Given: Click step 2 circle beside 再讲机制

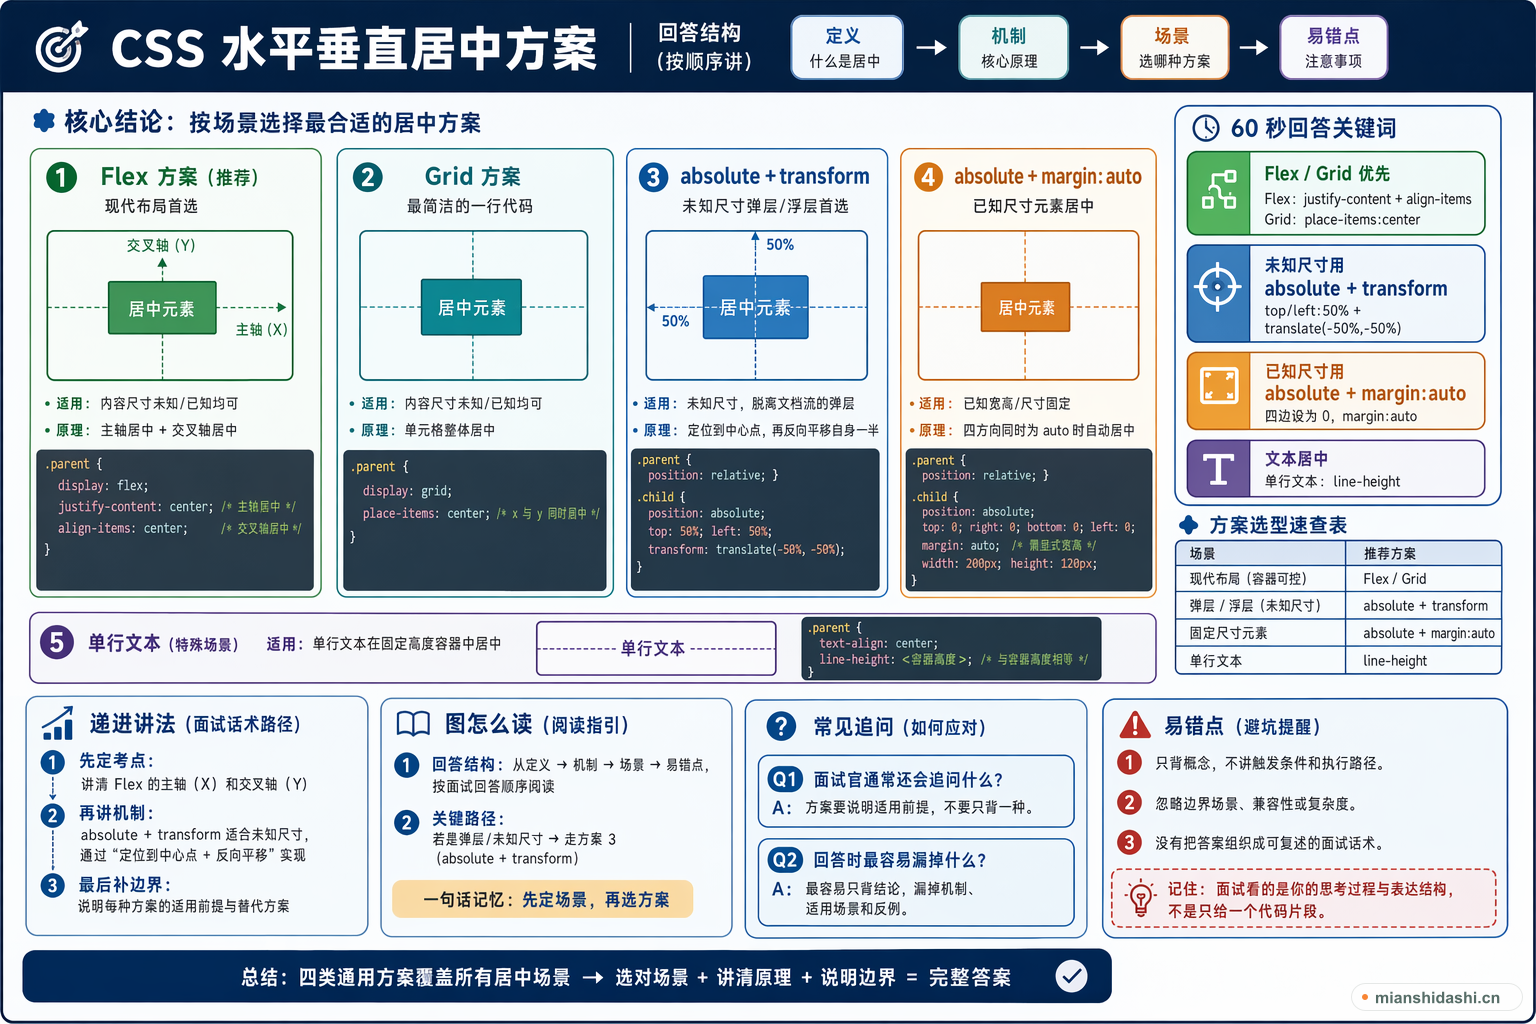Looking at the screenshot, I should point(53,815).
